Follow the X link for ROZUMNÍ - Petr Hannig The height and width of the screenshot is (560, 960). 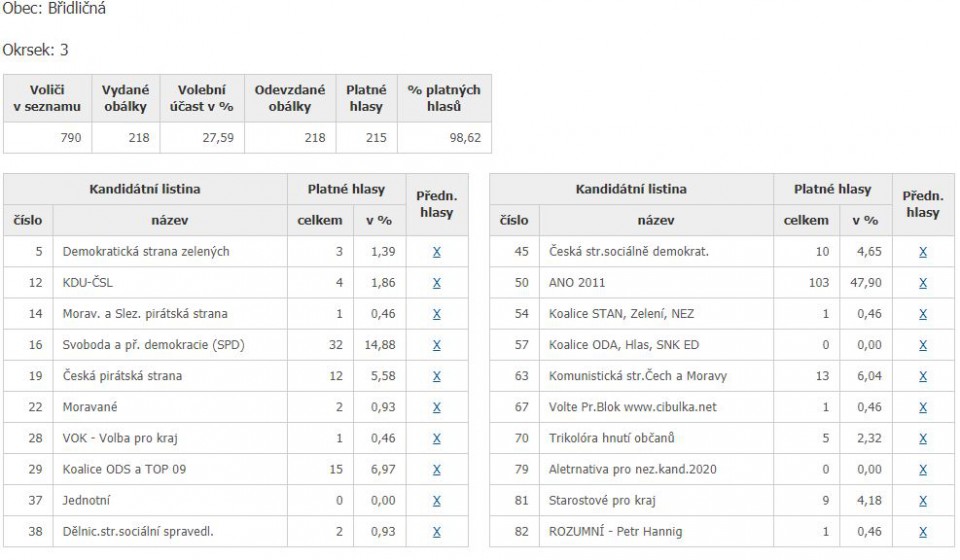coord(923,532)
